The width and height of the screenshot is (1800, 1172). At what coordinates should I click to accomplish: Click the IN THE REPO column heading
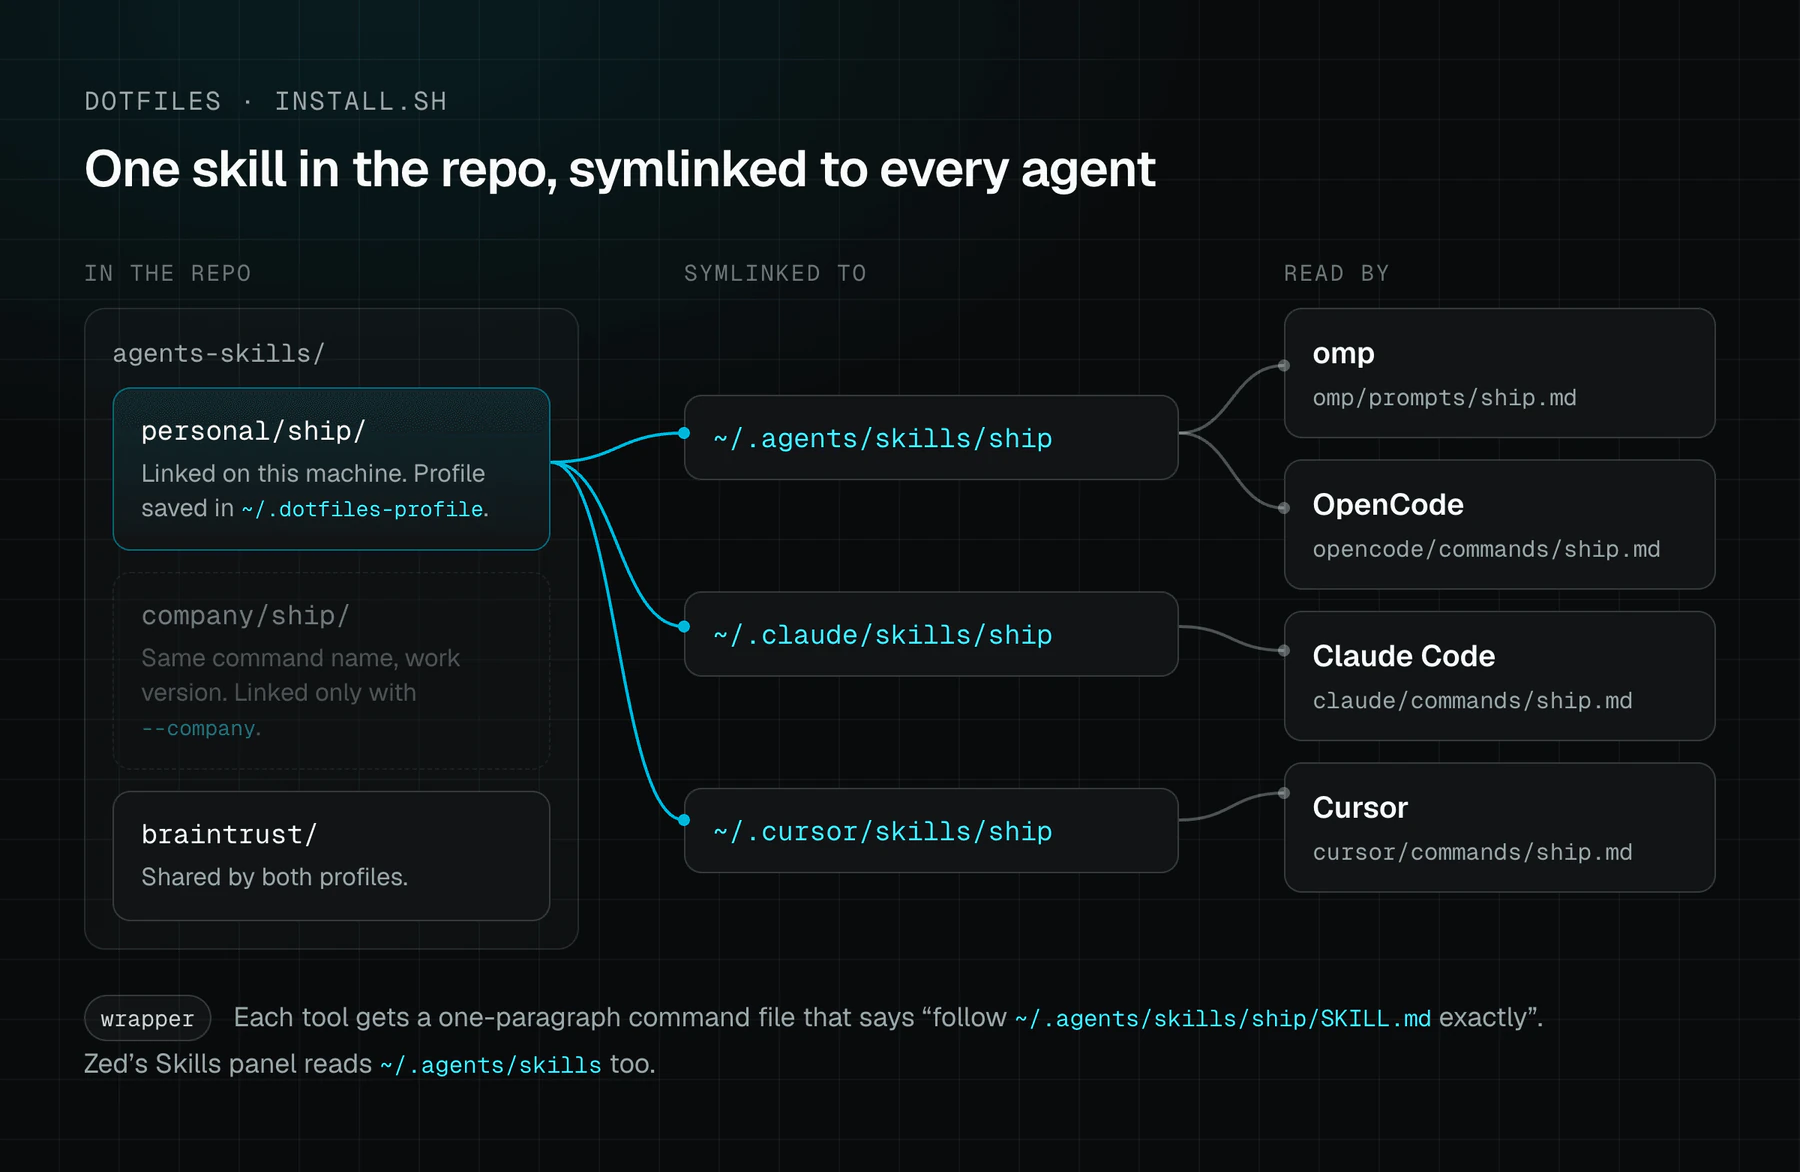coord(168,273)
